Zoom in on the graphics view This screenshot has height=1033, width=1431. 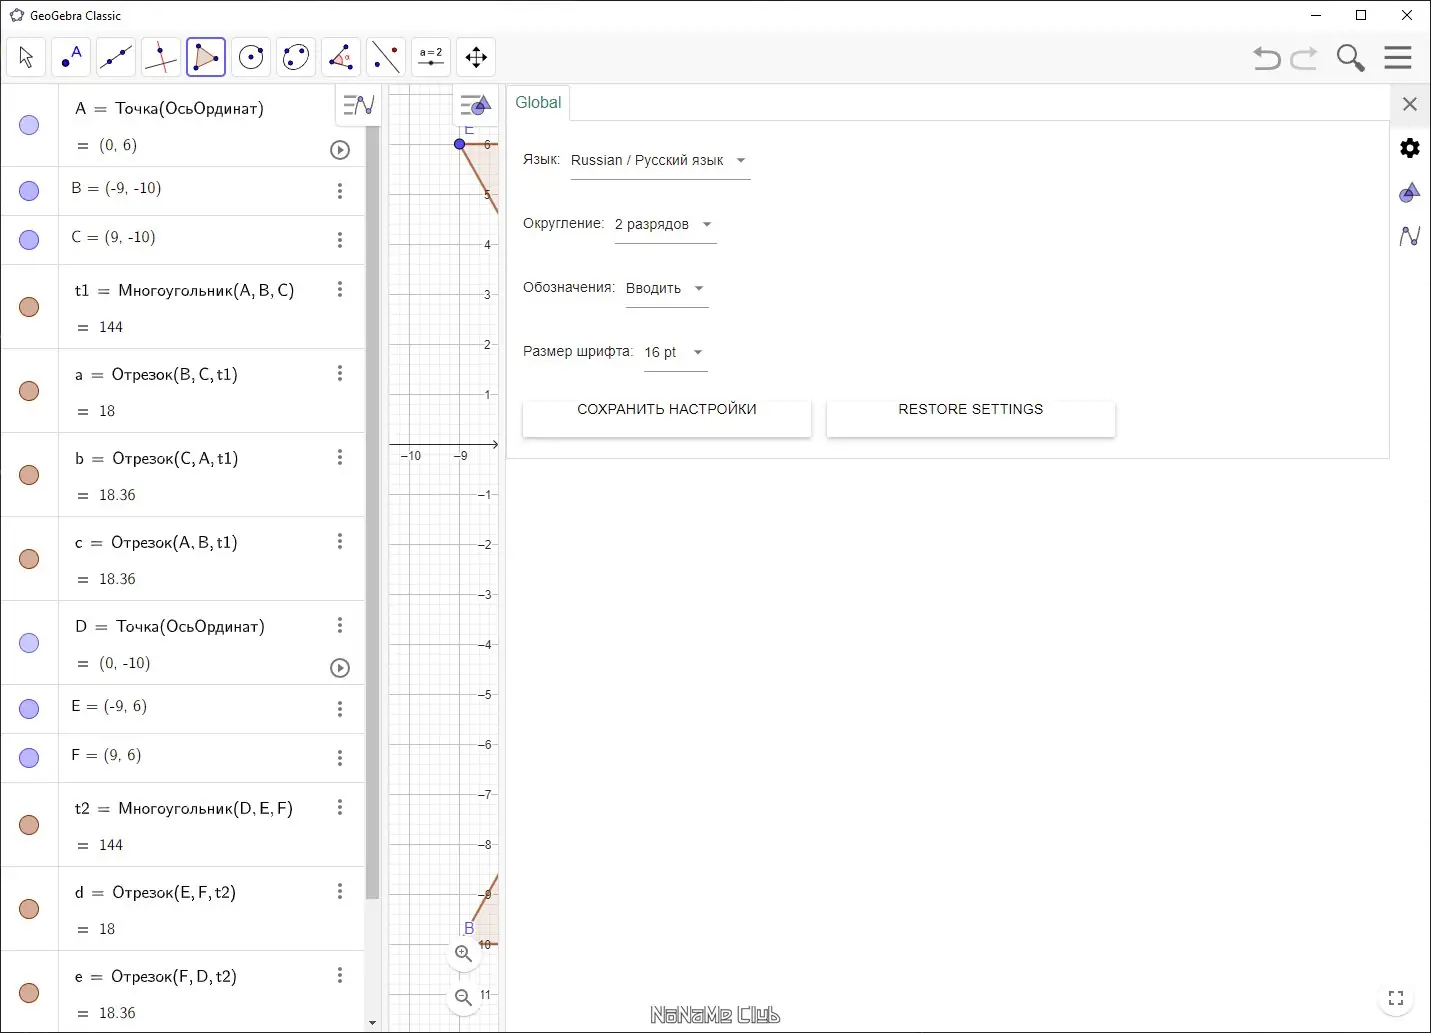[463, 954]
